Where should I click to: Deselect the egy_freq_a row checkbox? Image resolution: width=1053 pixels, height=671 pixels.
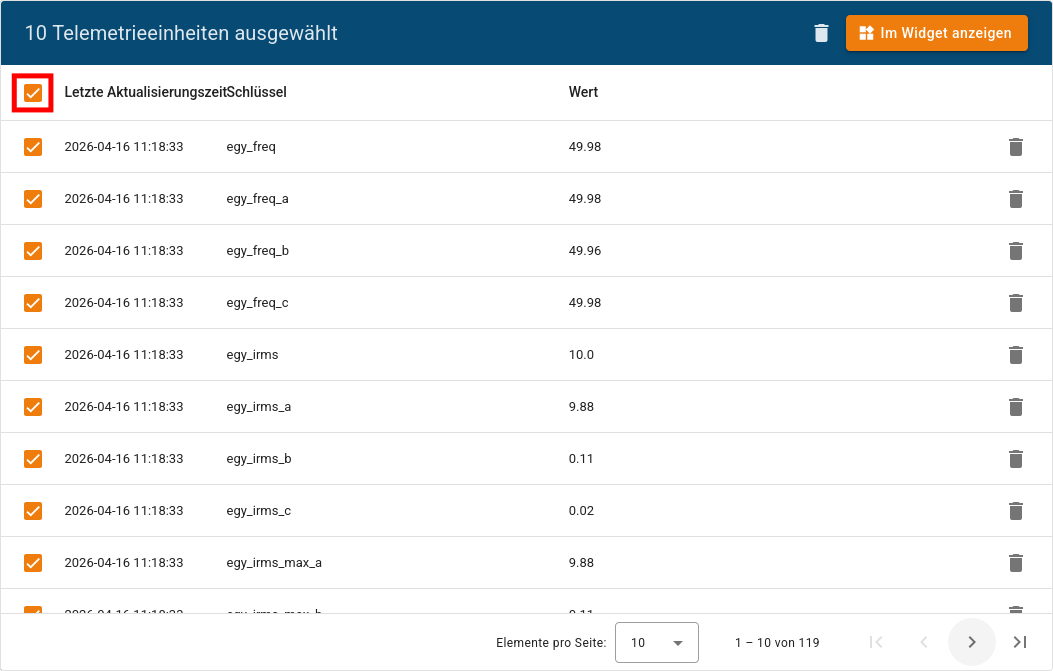33,199
